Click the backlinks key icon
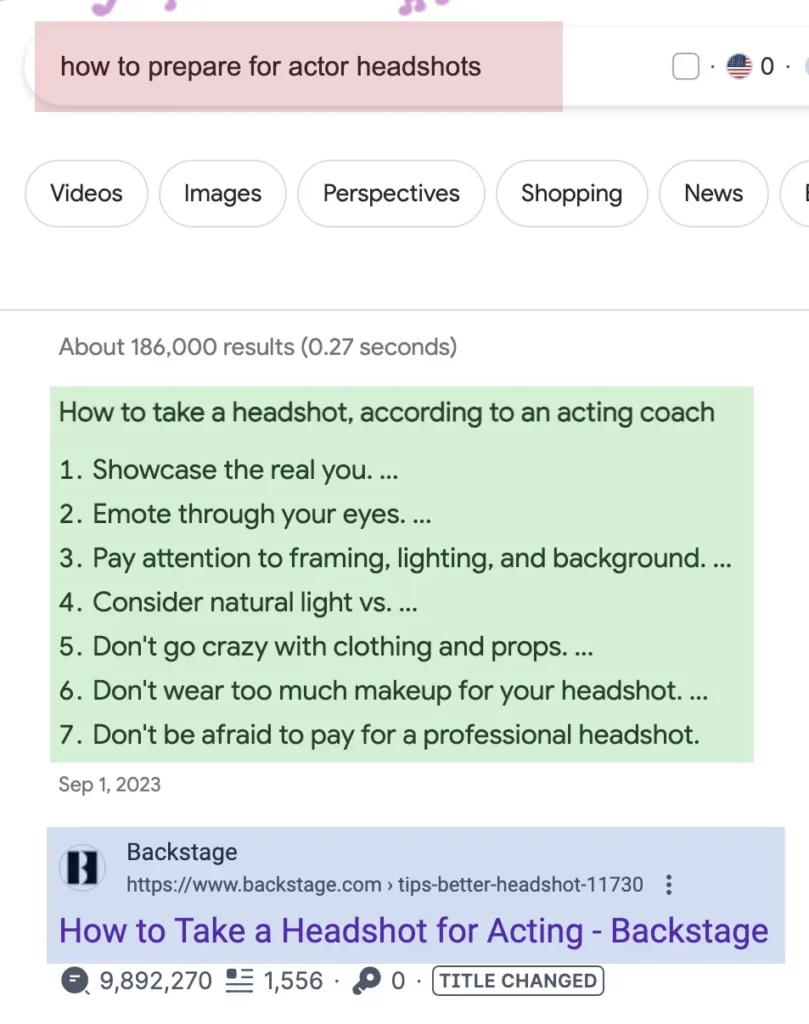This screenshot has width=809, height=1024. pos(366,981)
